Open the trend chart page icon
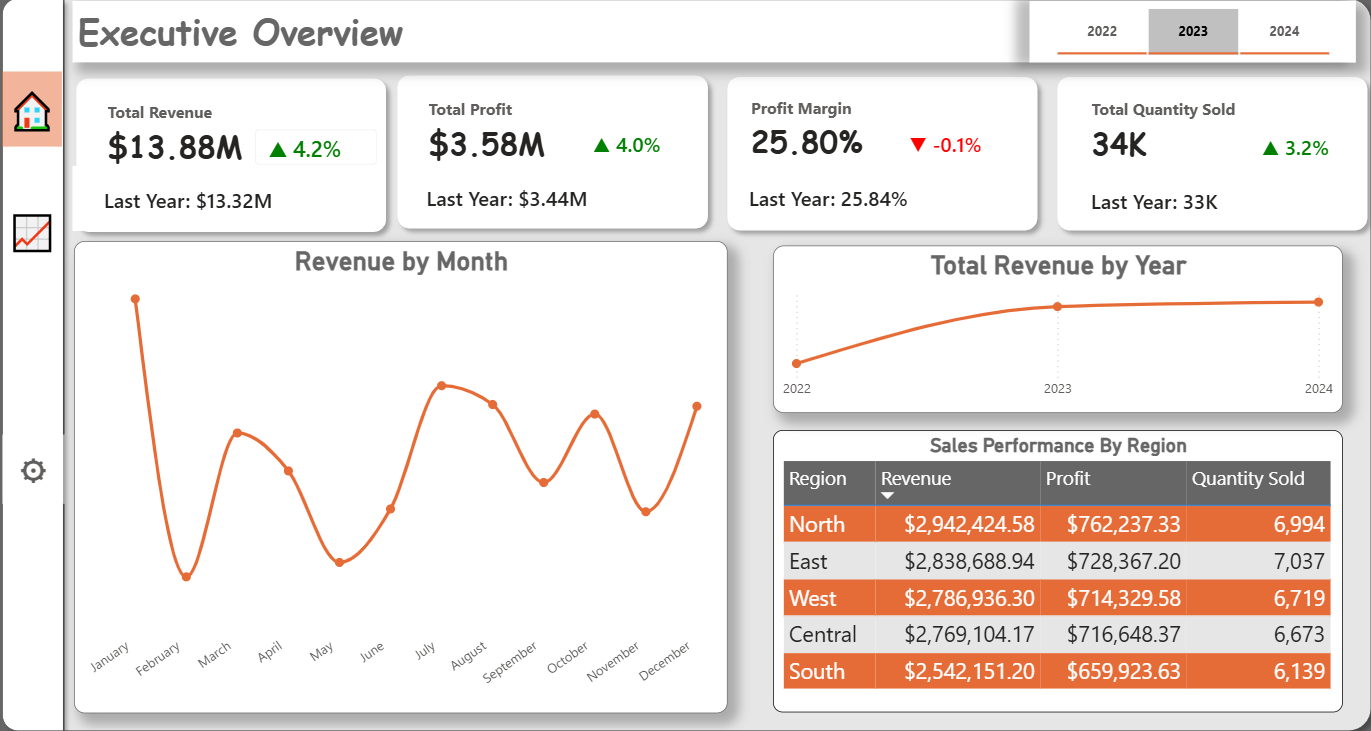 click(32, 233)
